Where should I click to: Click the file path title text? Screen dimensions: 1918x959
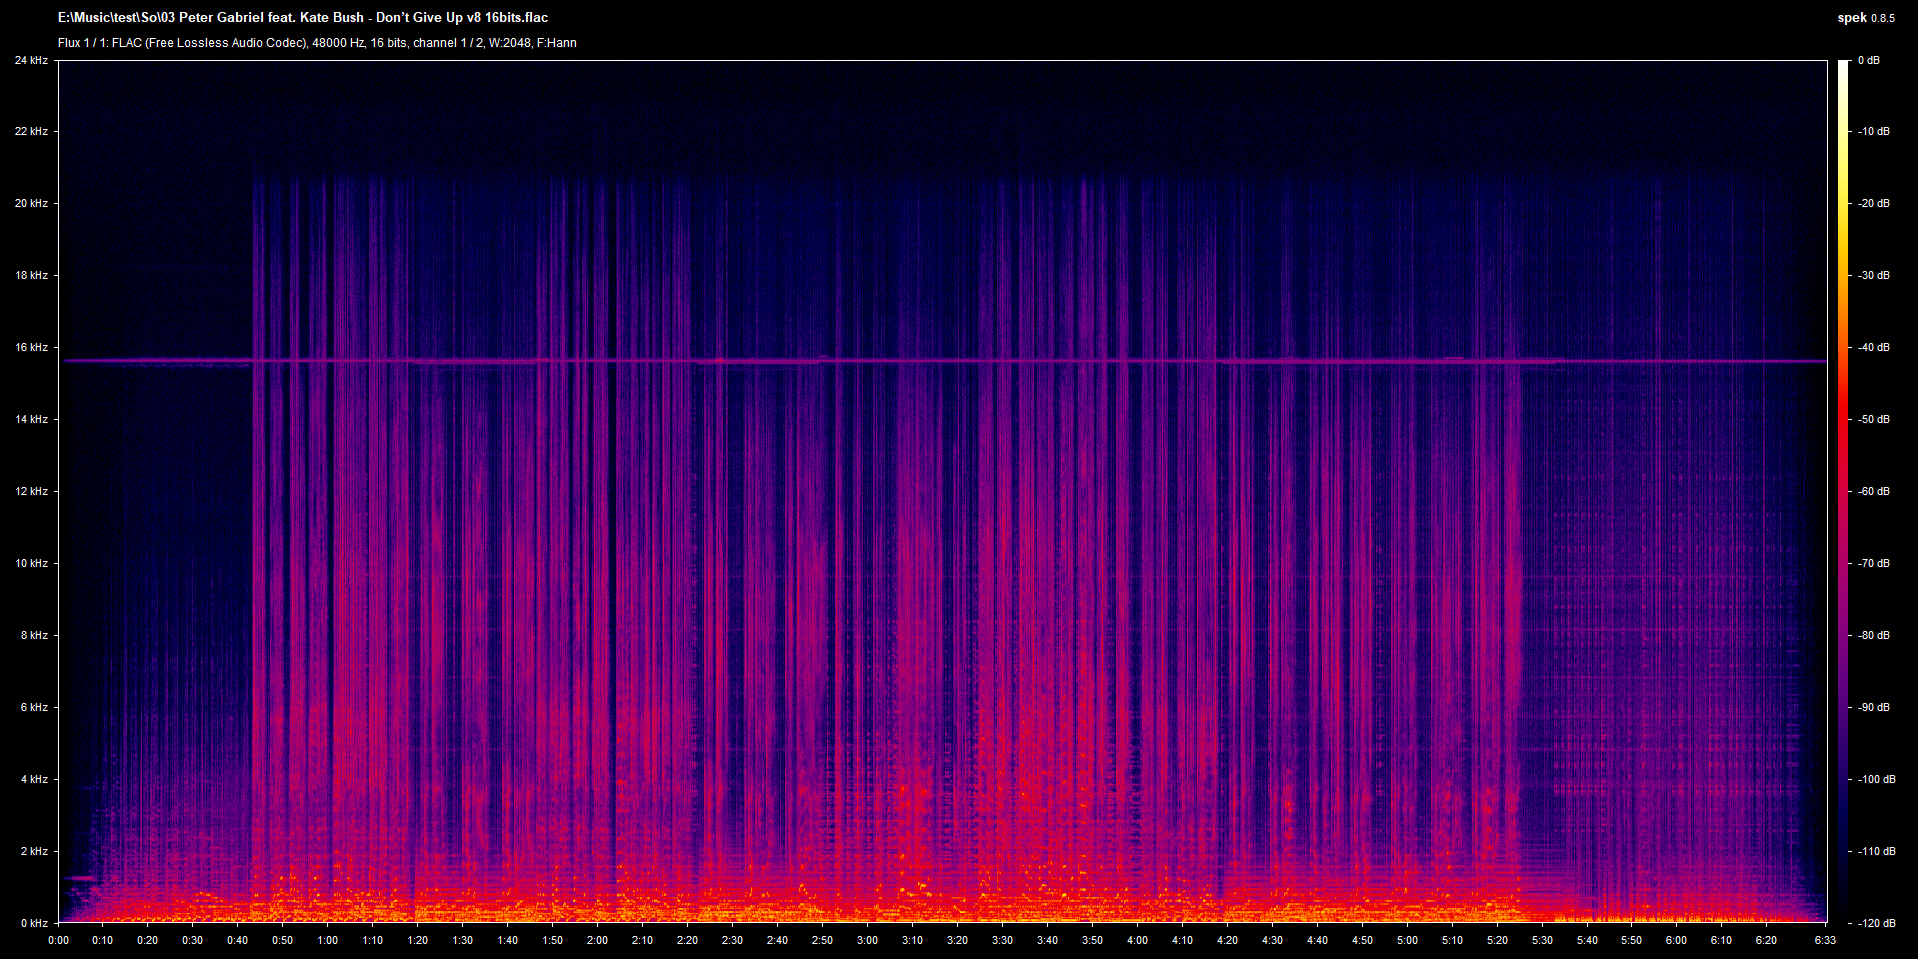tap(303, 18)
